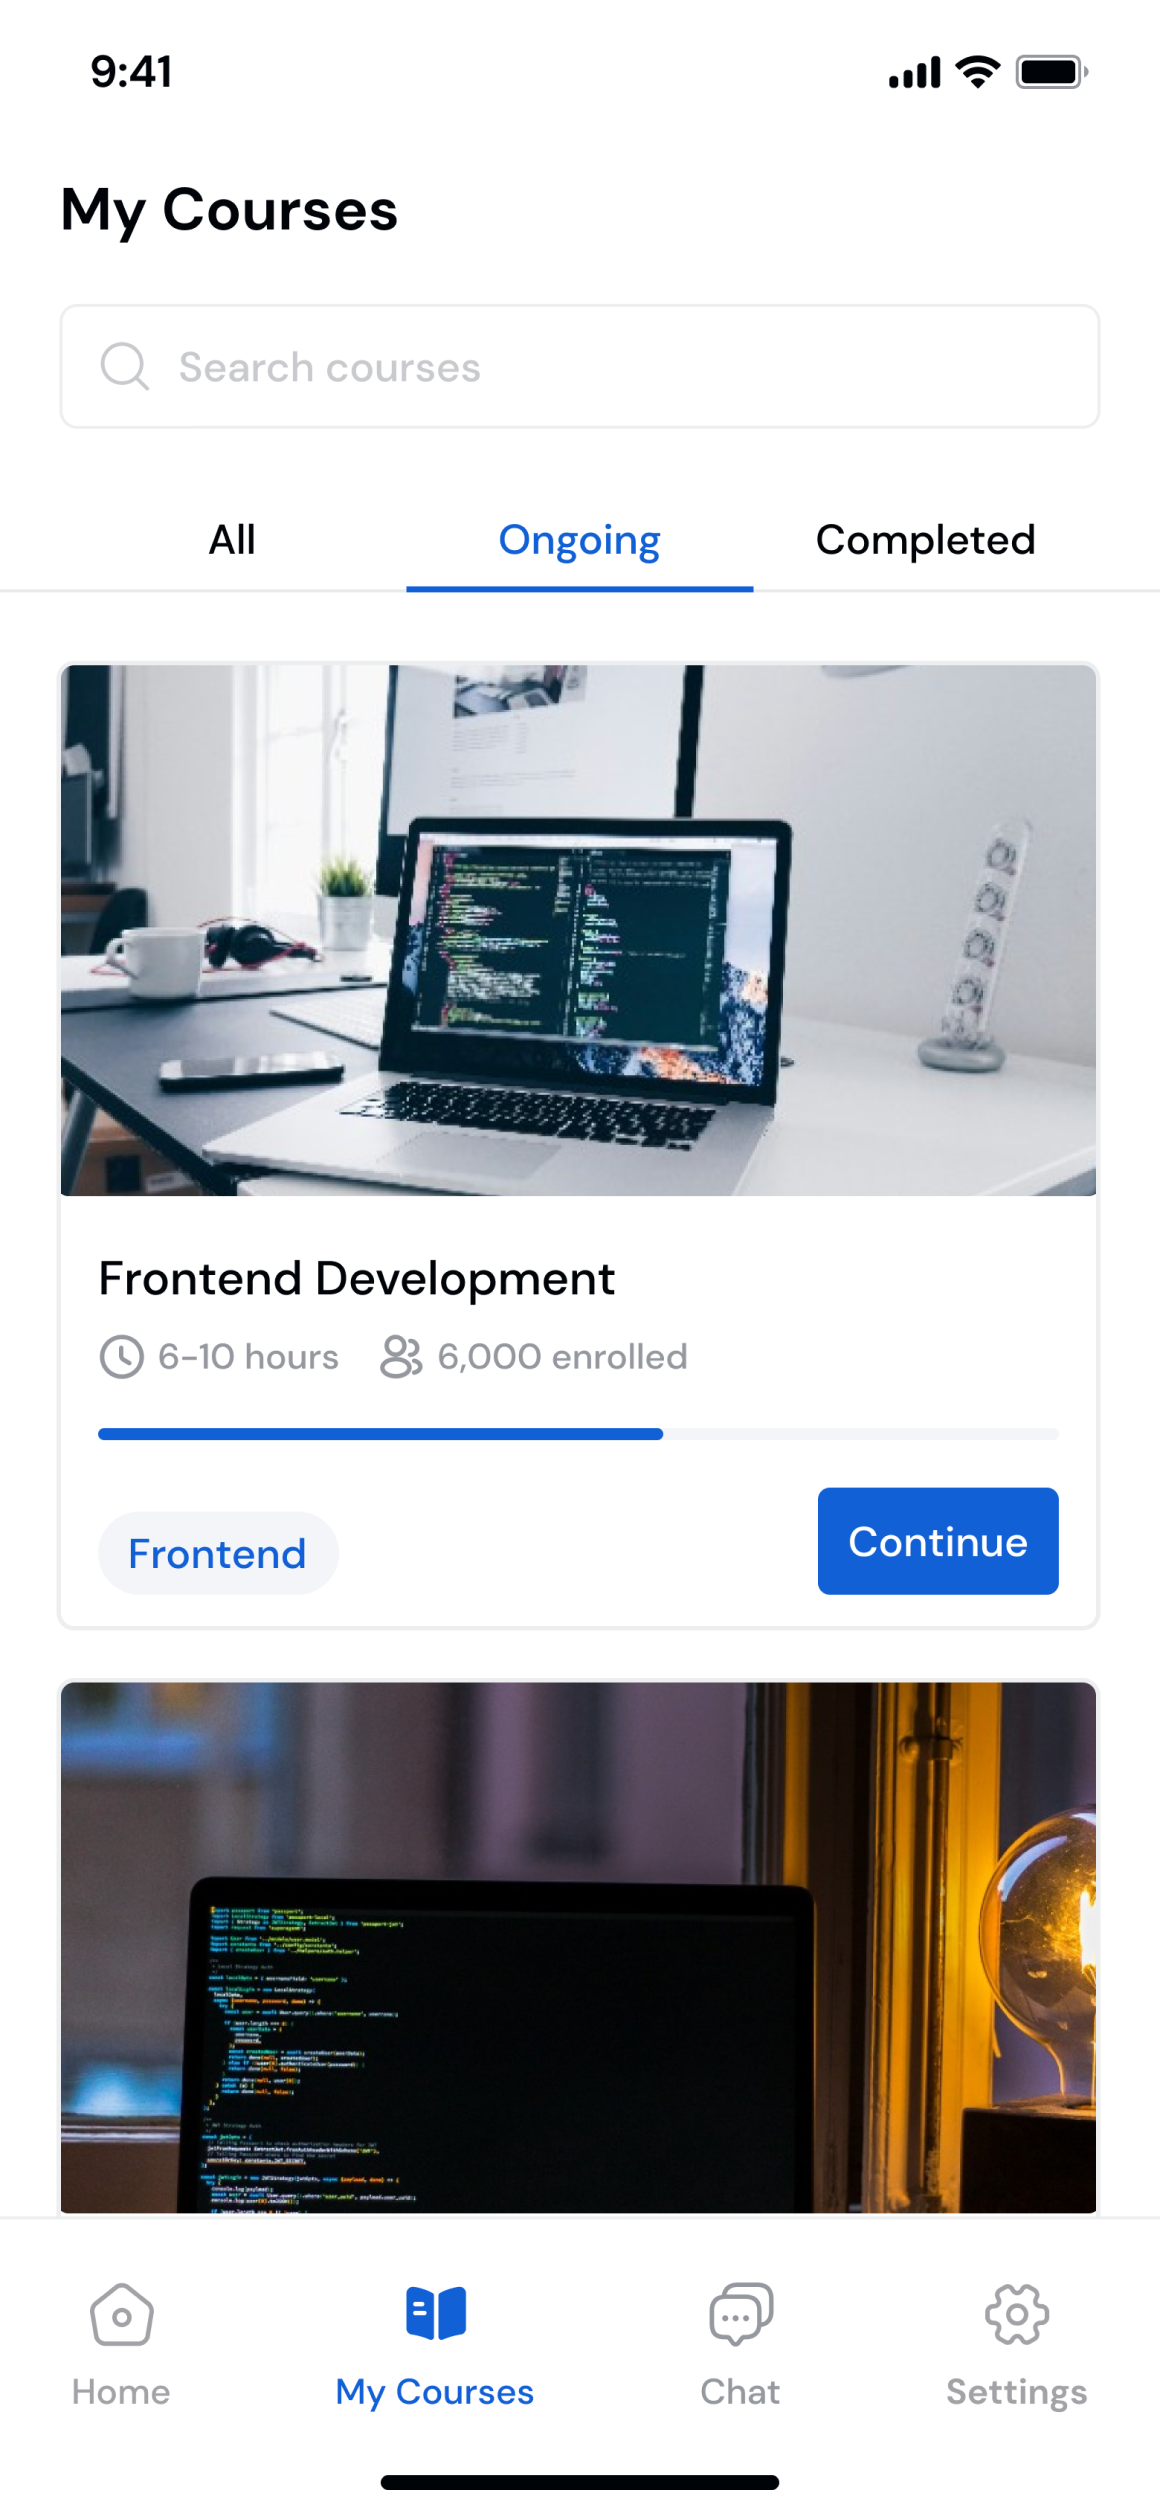Switch to the Ongoing tab
The width and height of the screenshot is (1160, 2511).
[580, 540]
